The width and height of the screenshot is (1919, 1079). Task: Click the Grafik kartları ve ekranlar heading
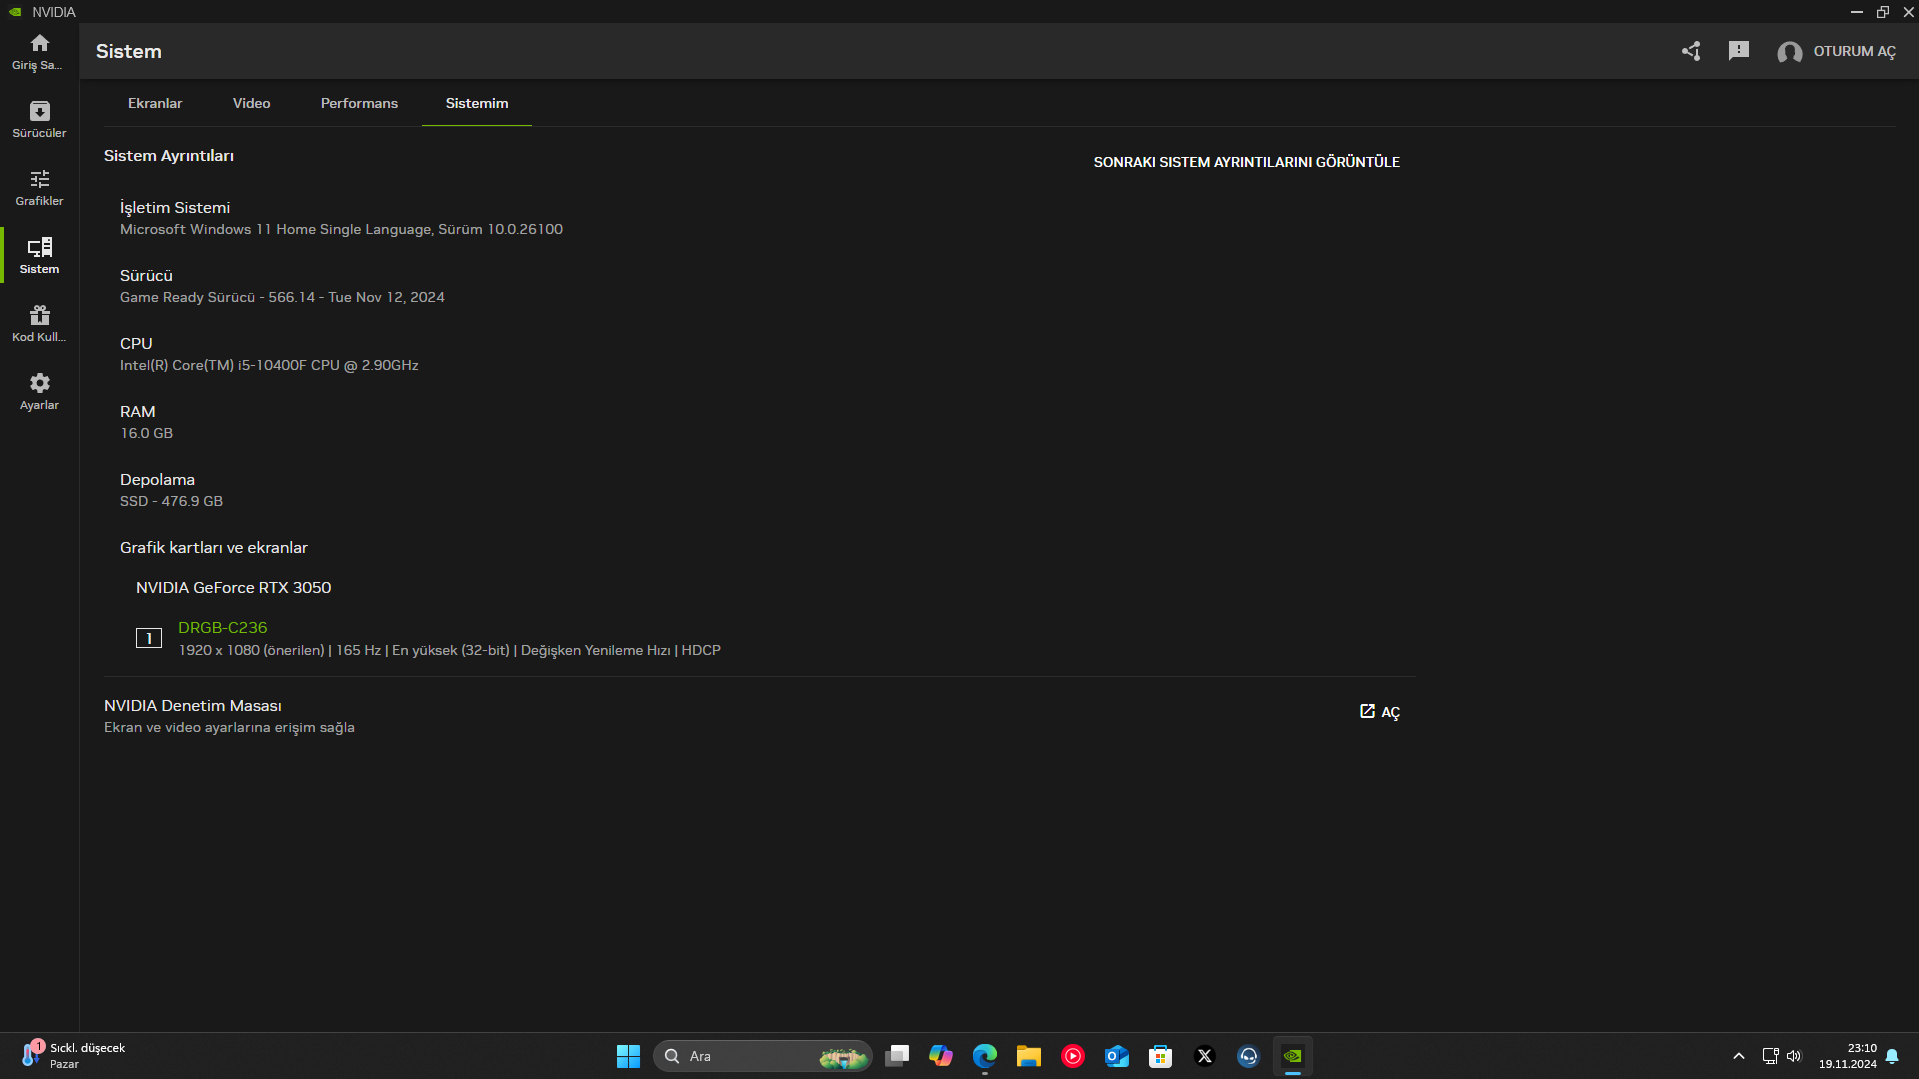214,548
